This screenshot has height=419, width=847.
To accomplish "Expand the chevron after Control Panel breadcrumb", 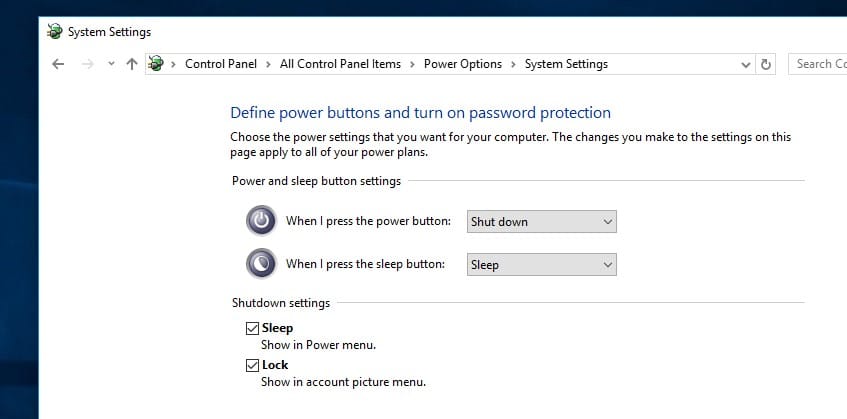I will (x=268, y=64).
